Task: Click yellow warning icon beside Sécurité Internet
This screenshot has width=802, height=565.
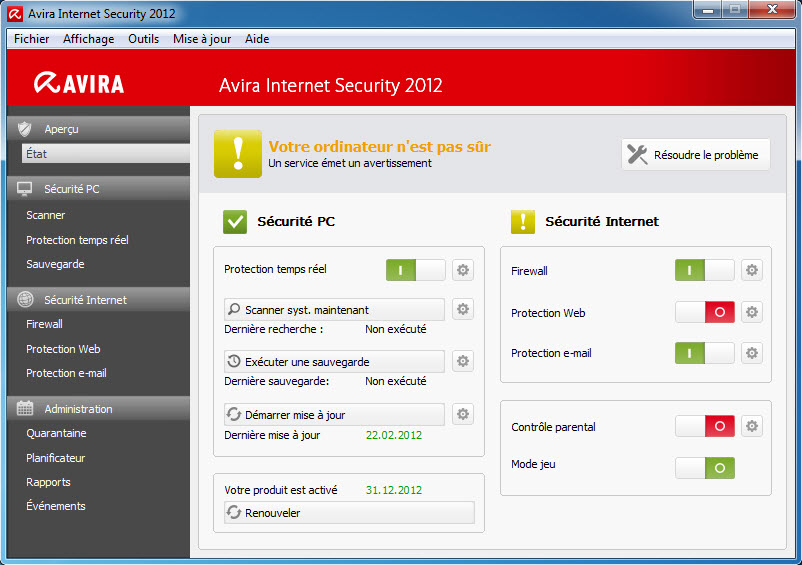Action: [x=523, y=222]
